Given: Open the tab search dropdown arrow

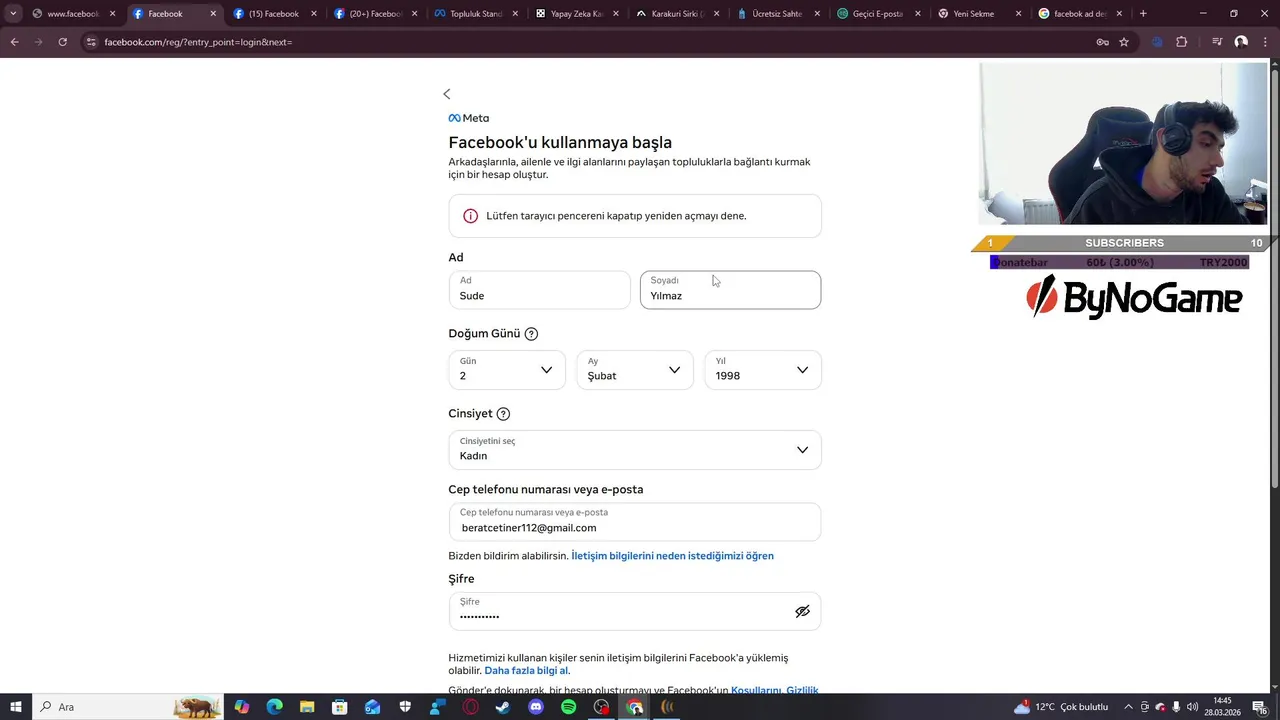Looking at the screenshot, I should [13, 14].
